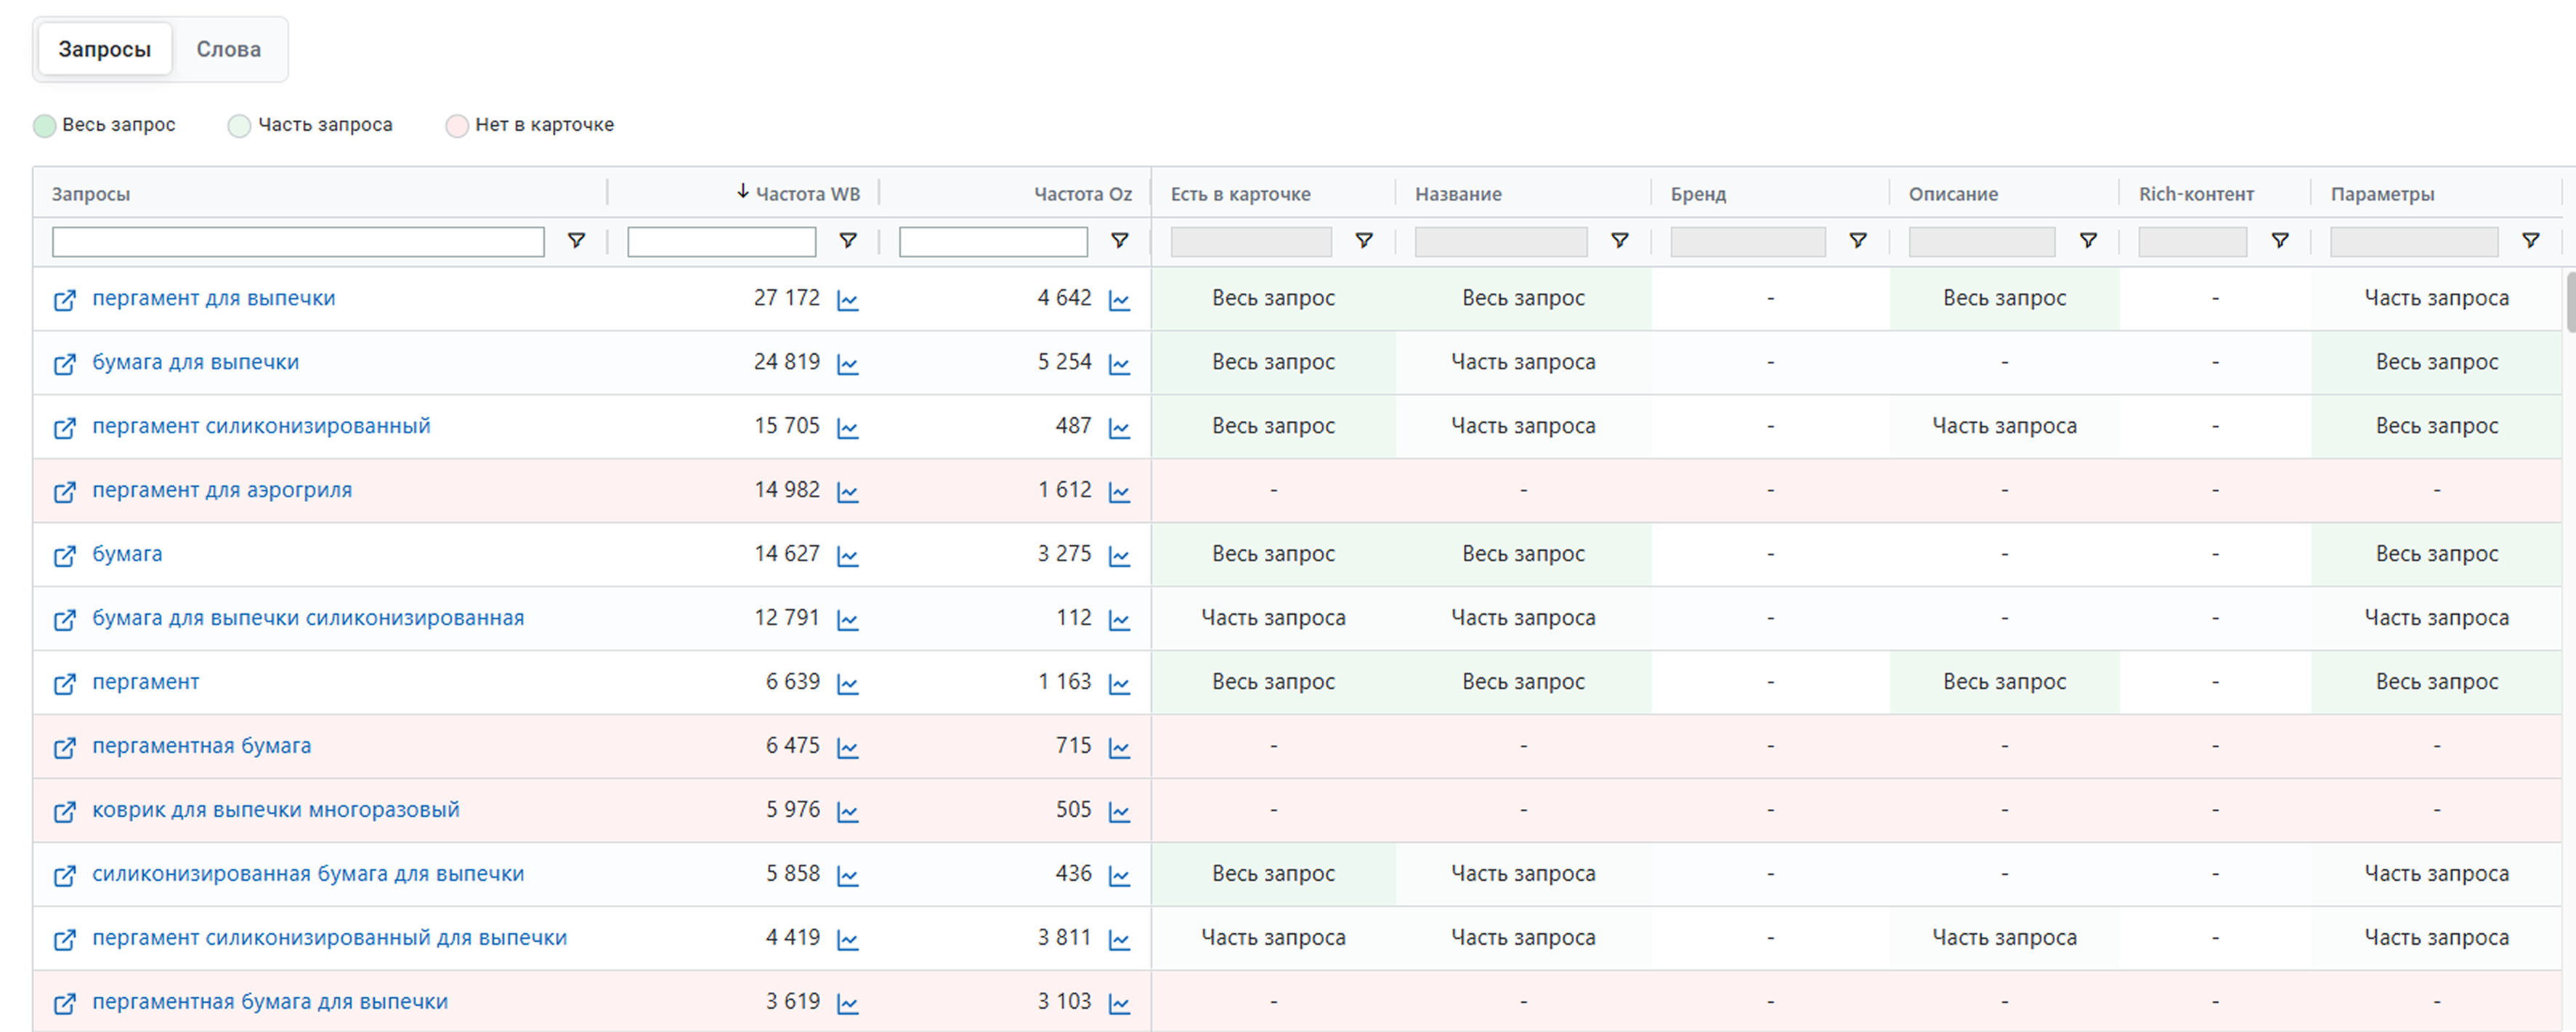Show WB frequency chart for бумага для выпечки

point(847,364)
